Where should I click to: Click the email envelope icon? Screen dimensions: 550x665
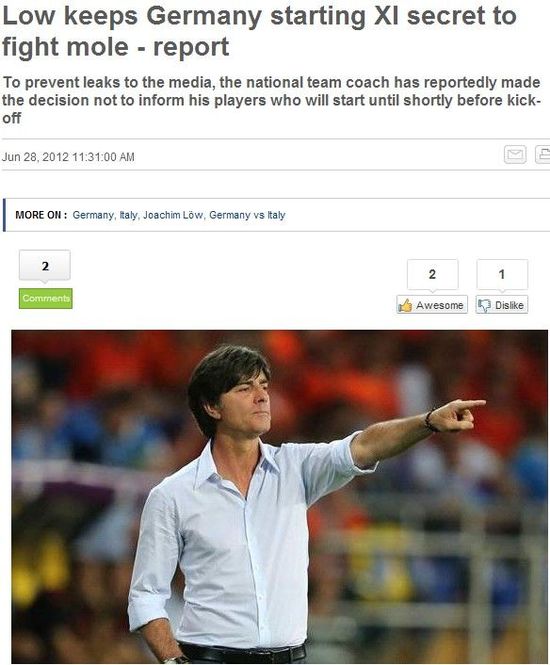pyautogui.click(x=515, y=154)
